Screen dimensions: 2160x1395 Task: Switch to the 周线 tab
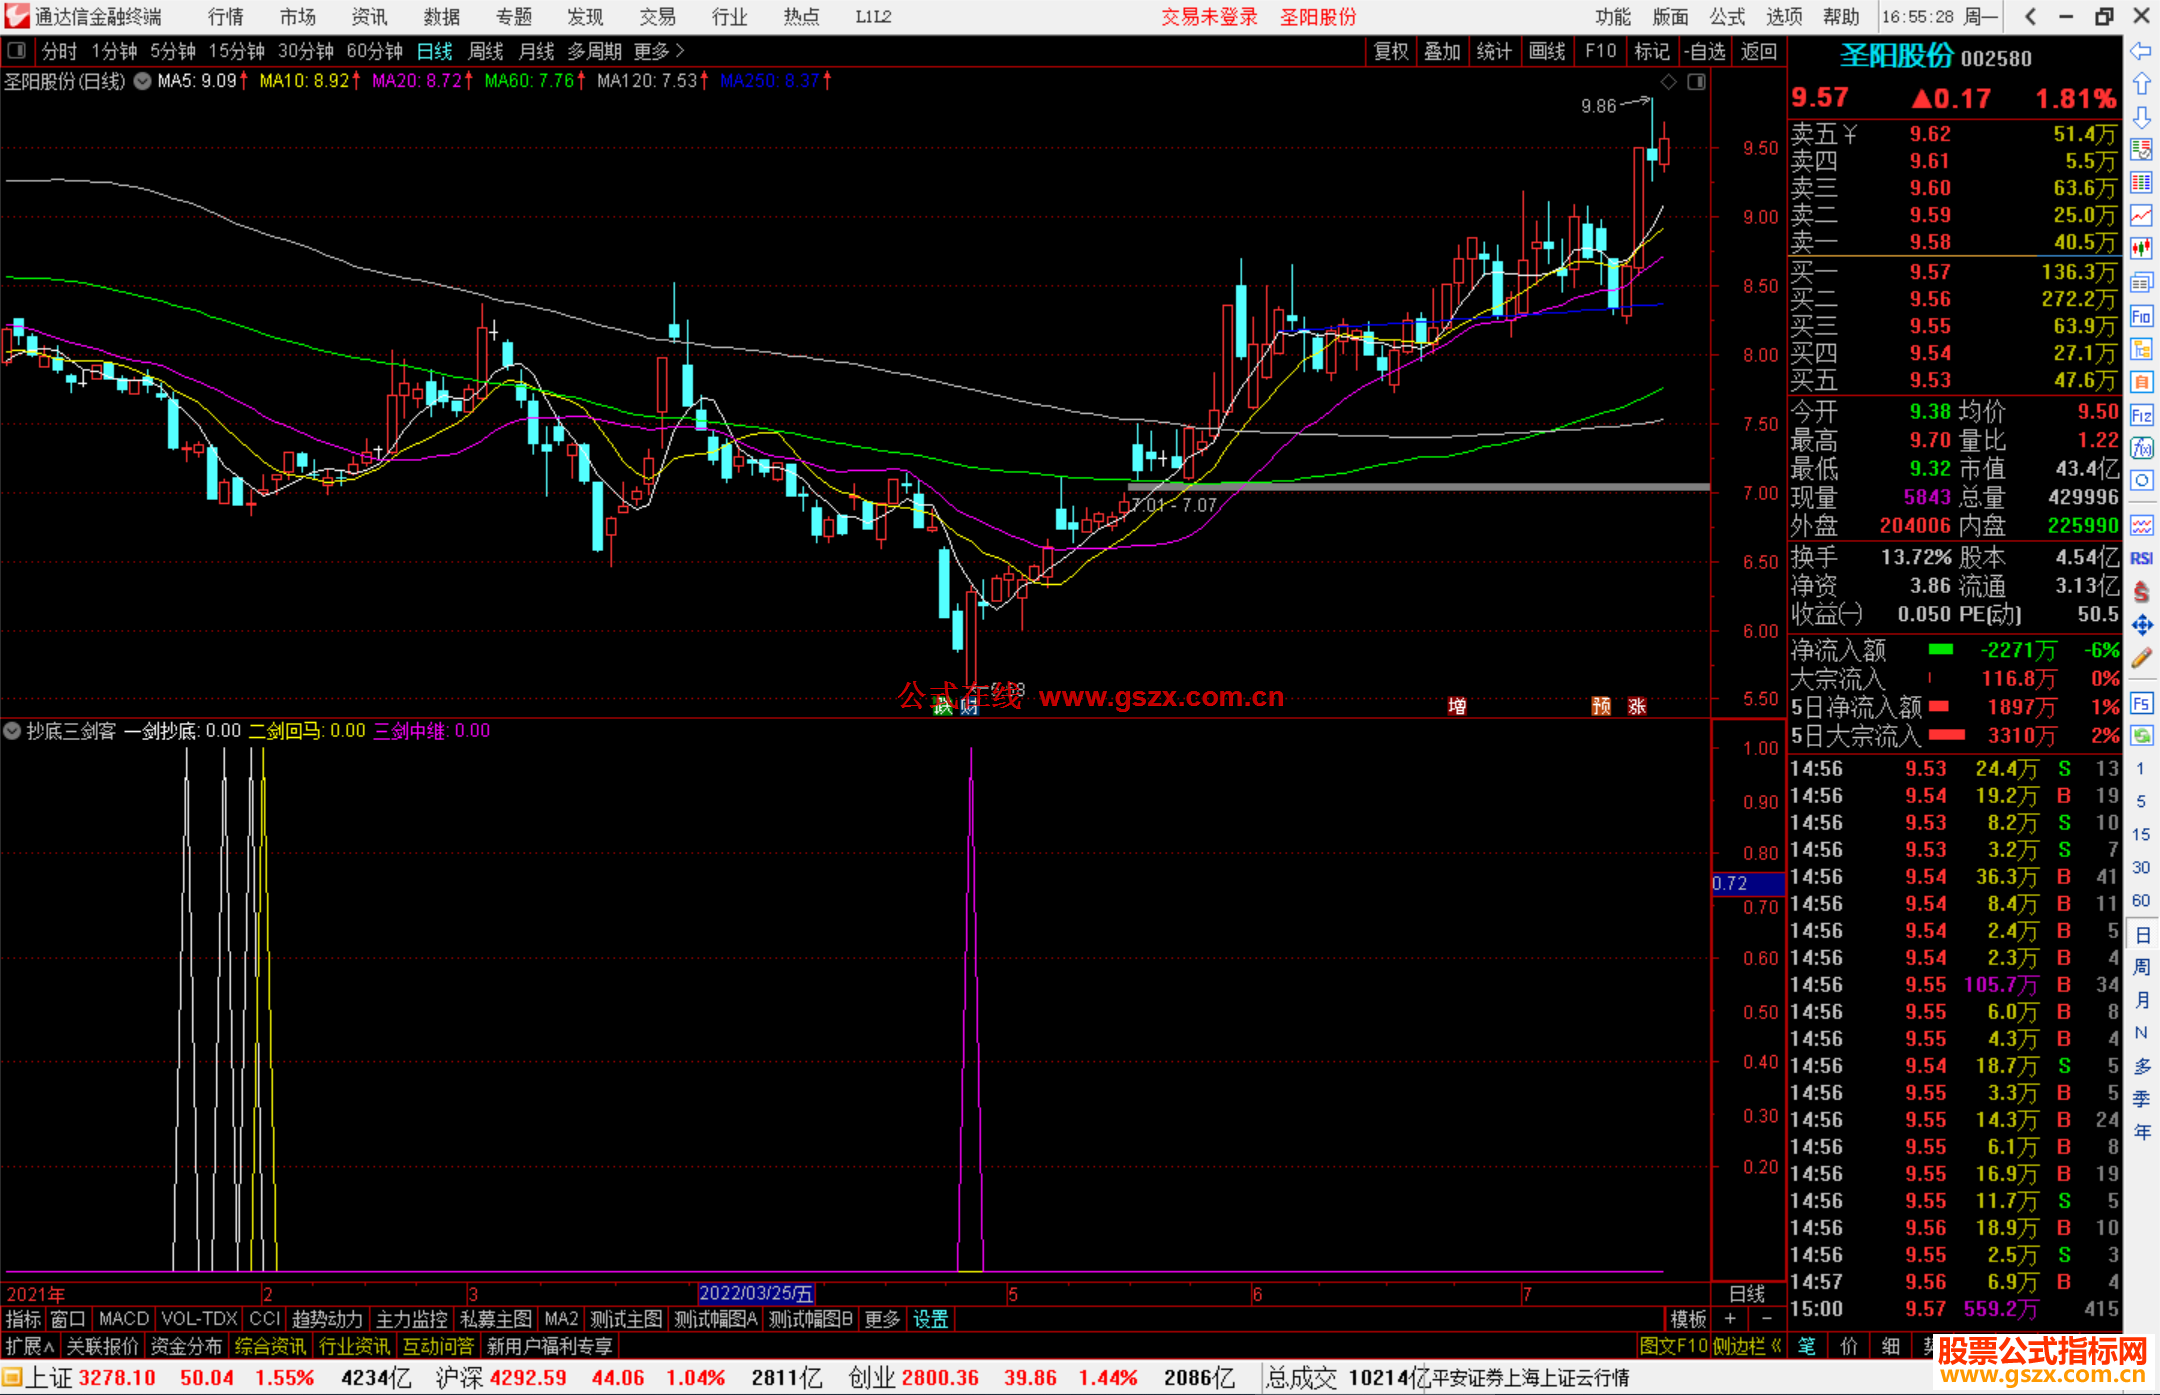pos(486,51)
